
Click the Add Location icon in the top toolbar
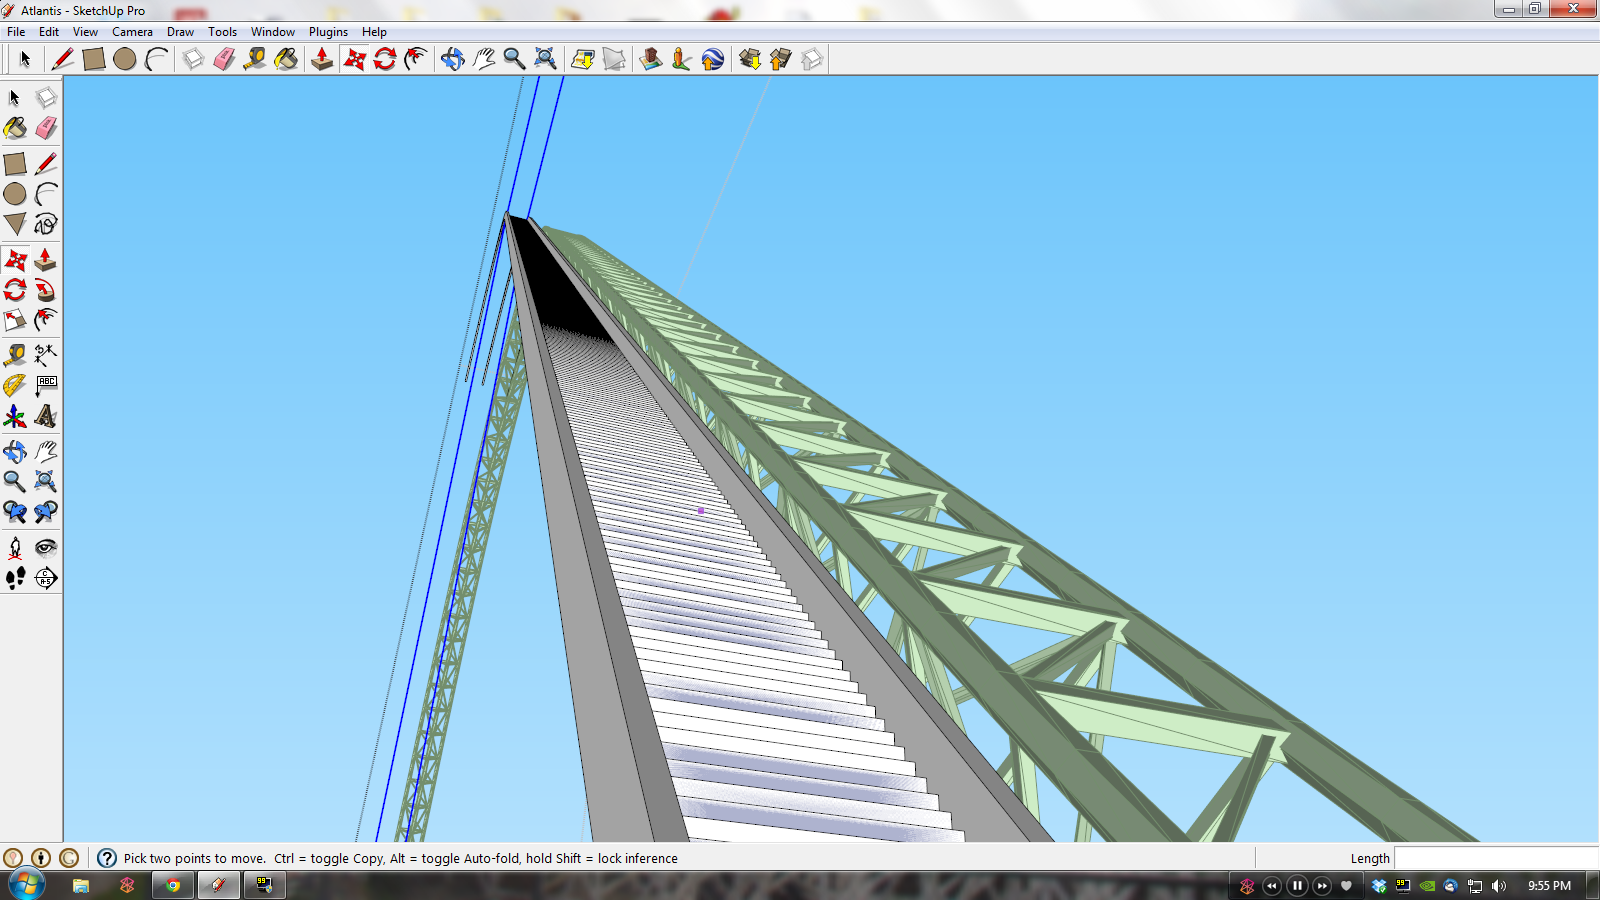583,59
